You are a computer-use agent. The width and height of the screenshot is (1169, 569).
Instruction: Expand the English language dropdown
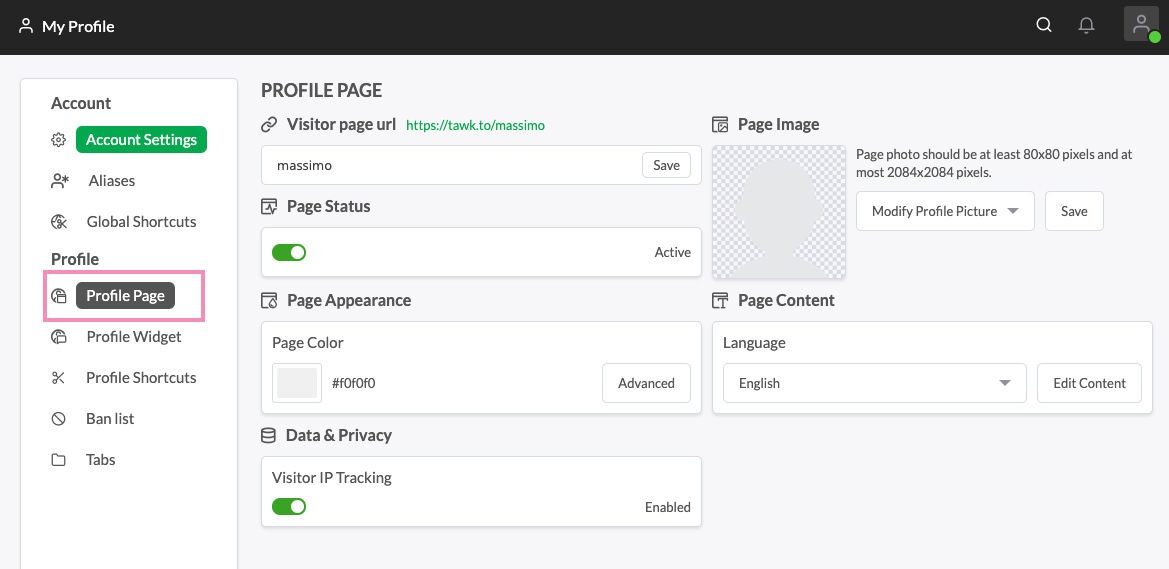874,383
